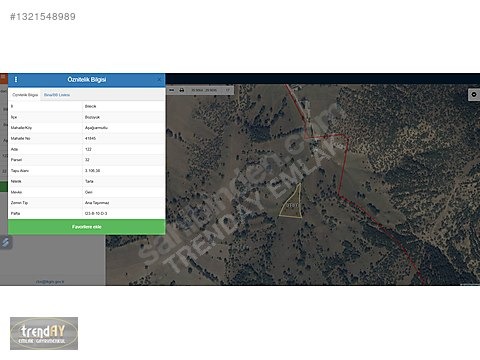480x360 pixels.
Task: Click the coordinates readout on map toolbar
Action: [204, 90]
